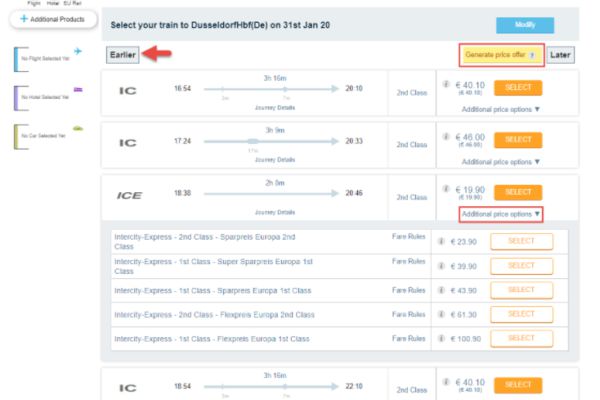Click info icon beside €23.90 fare
The image size is (600, 400).
point(442,241)
